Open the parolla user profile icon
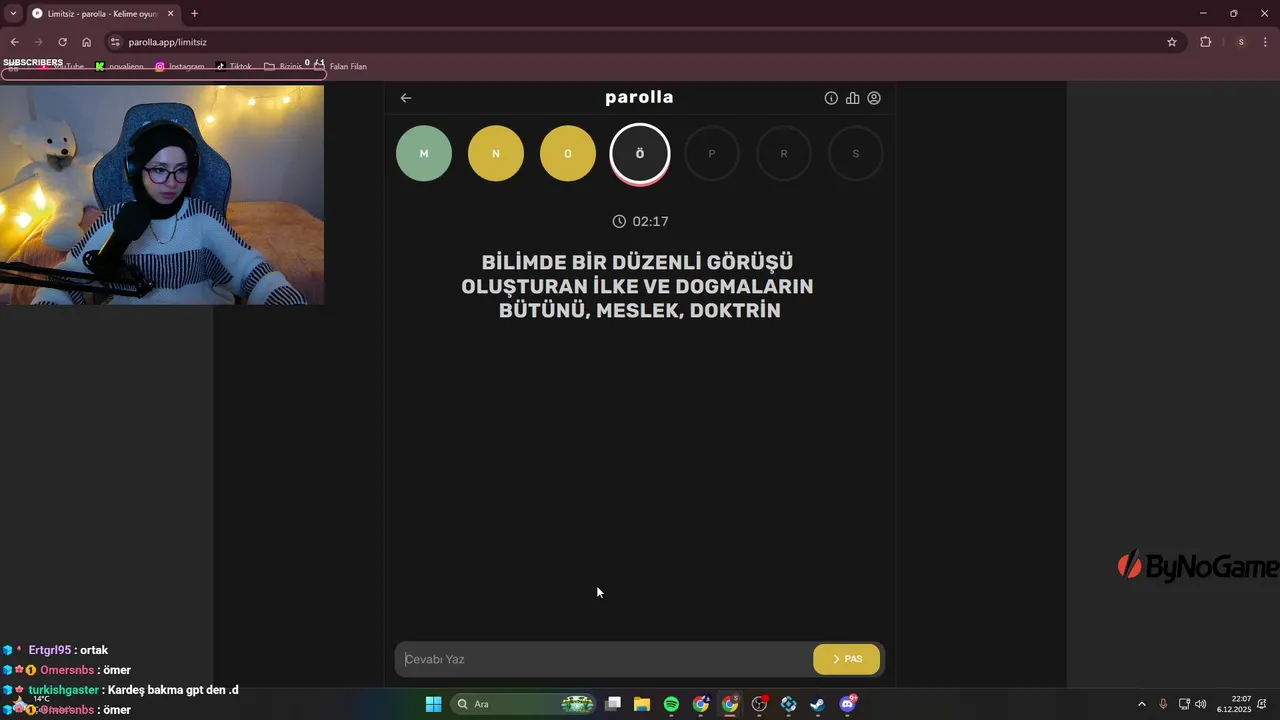Image resolution: width=1280 pixels, height=720 pixels. (874, 98)
